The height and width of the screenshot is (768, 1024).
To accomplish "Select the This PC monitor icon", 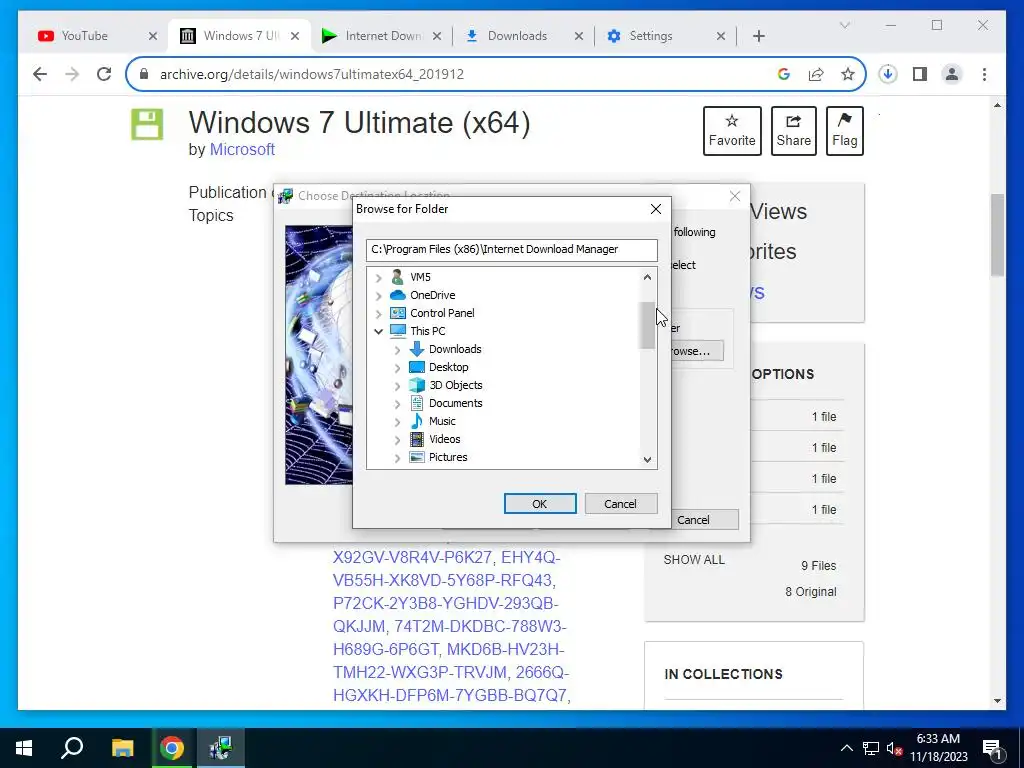I will (x=398, y=331).
